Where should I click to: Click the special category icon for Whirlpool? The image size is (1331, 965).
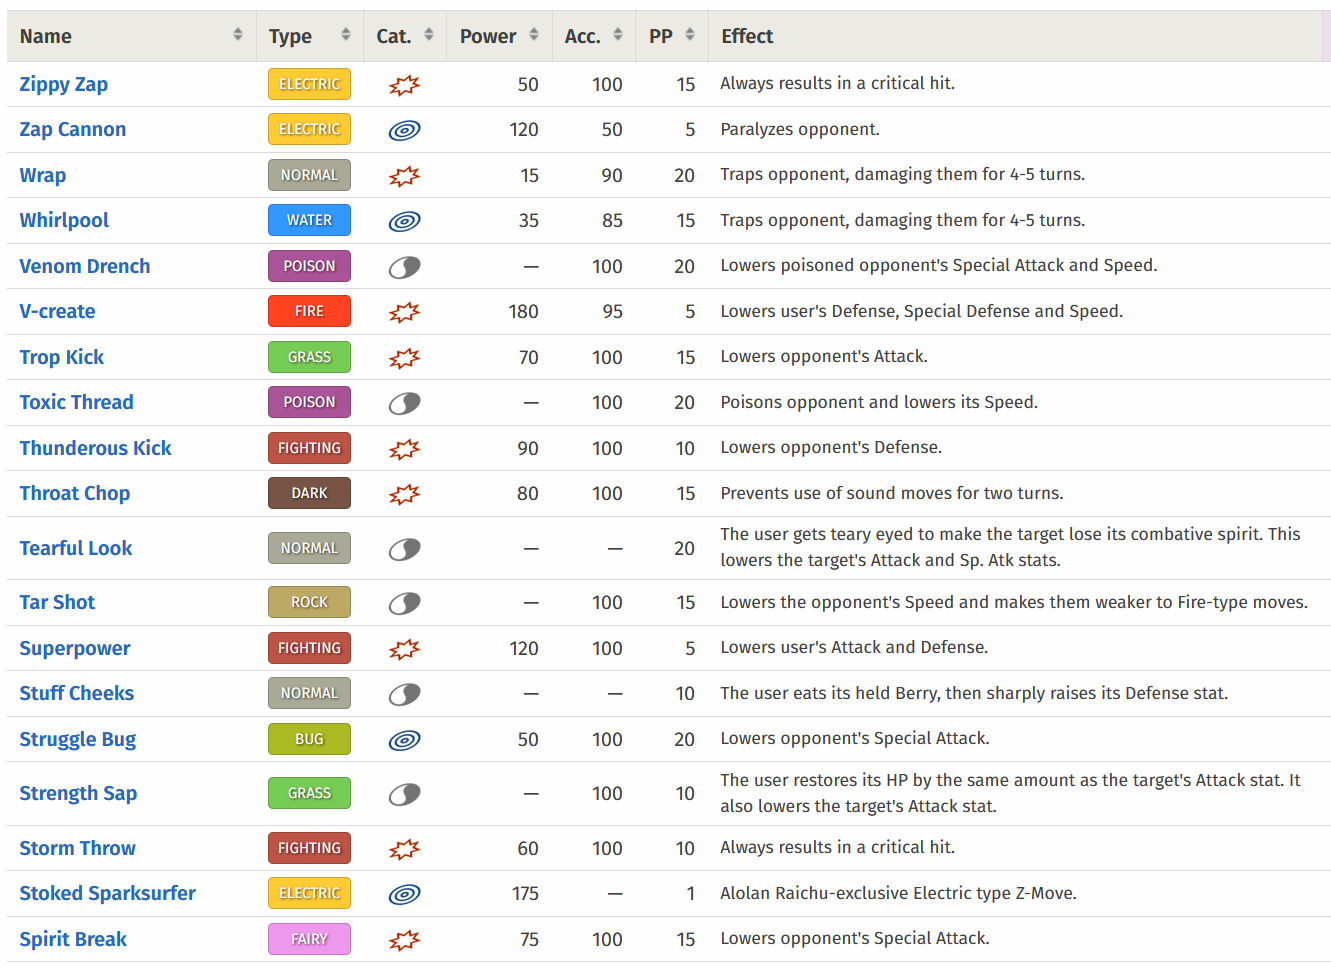coord(404,221)
